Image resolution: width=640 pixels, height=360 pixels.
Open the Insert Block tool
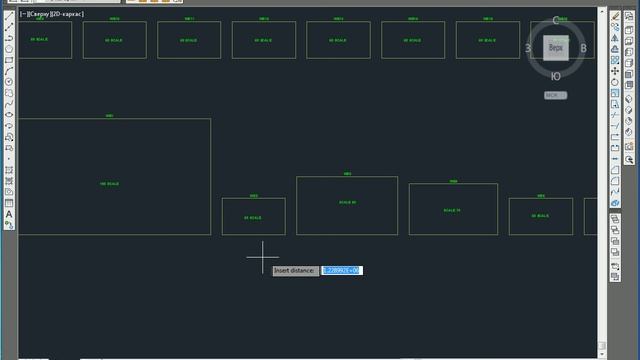point(9,137)
